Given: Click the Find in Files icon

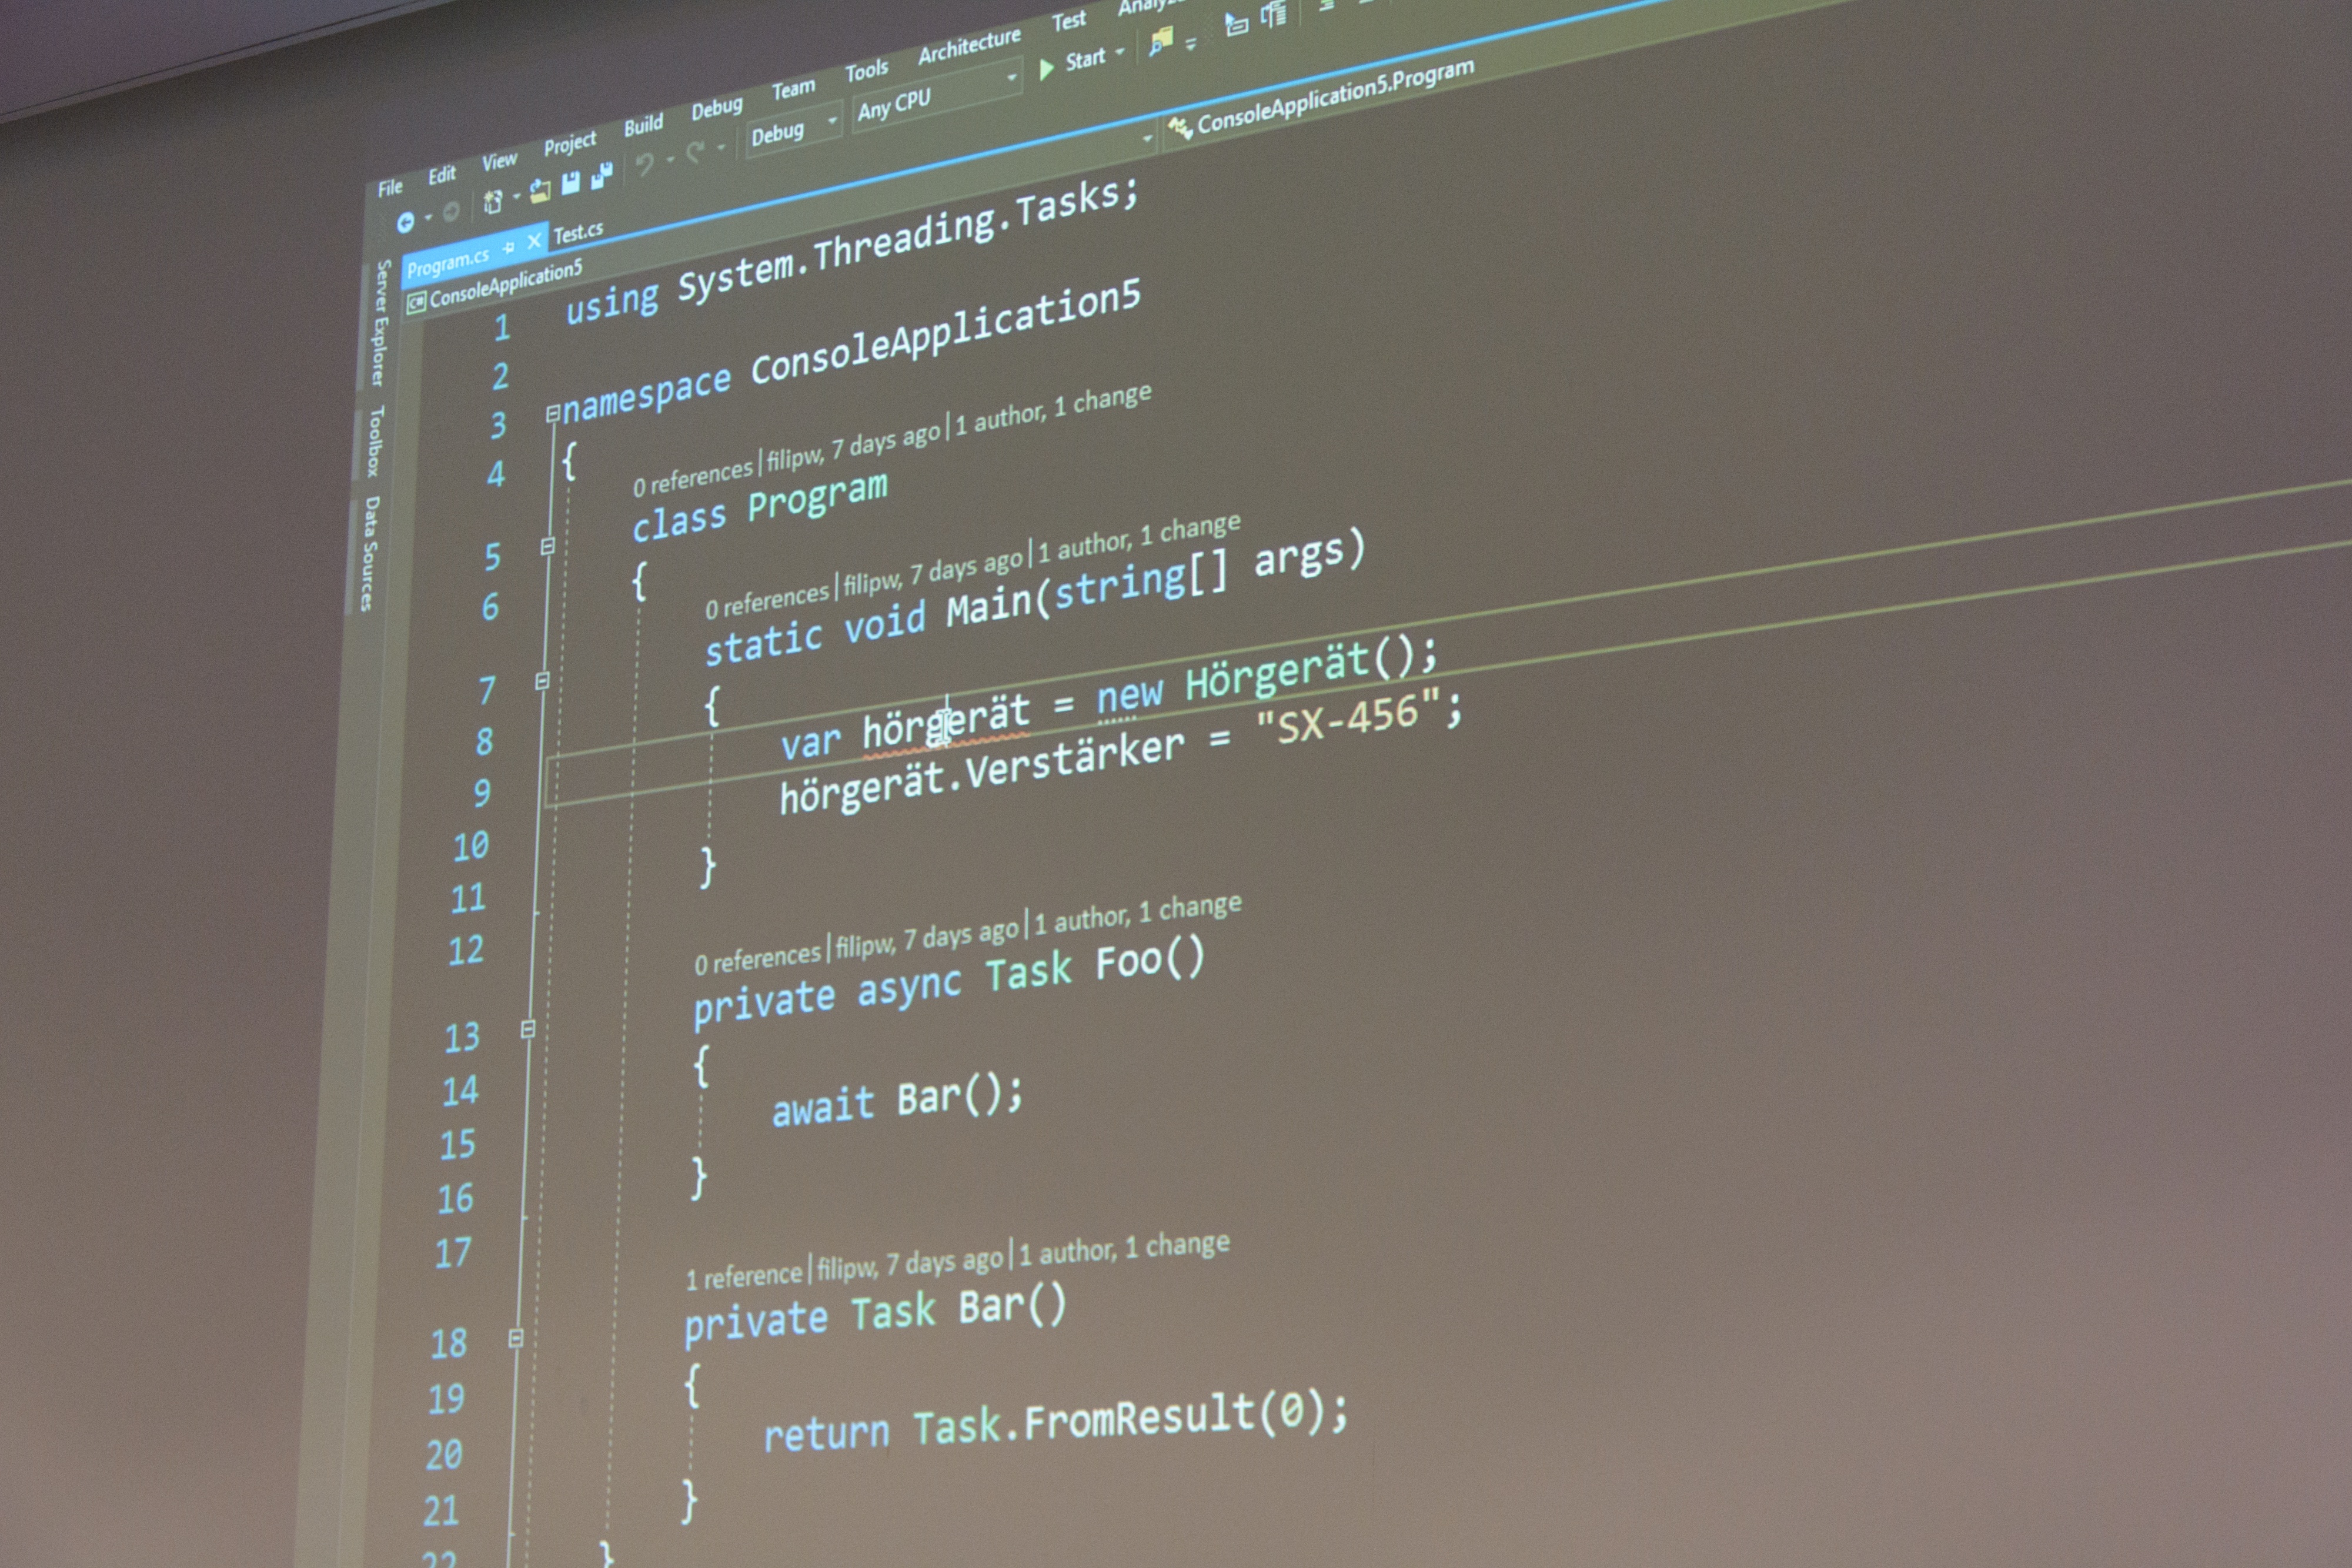Looking at the screenshot, I should tap(1160, 42).
